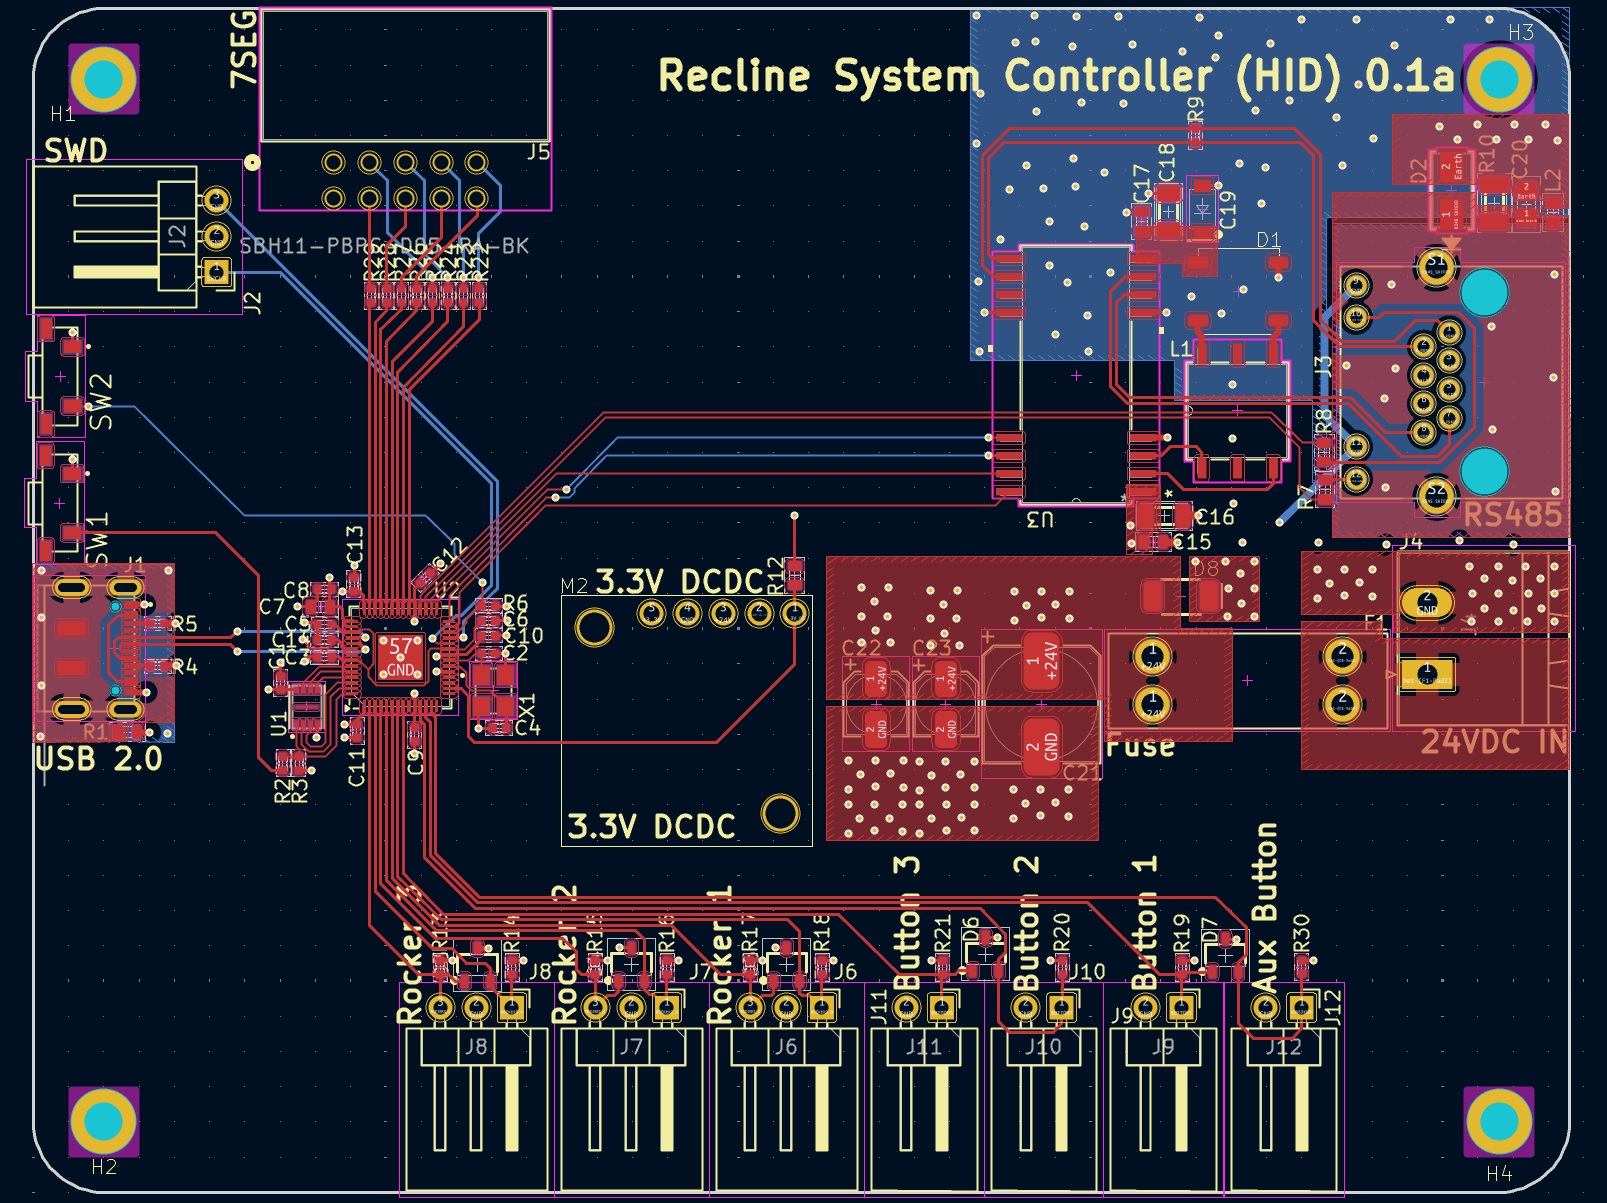The height and width of the screenshot is (1203, 1607).
Task: Click the D1 reference designator
Action: pyautogui.click(x=1268, y=240)
